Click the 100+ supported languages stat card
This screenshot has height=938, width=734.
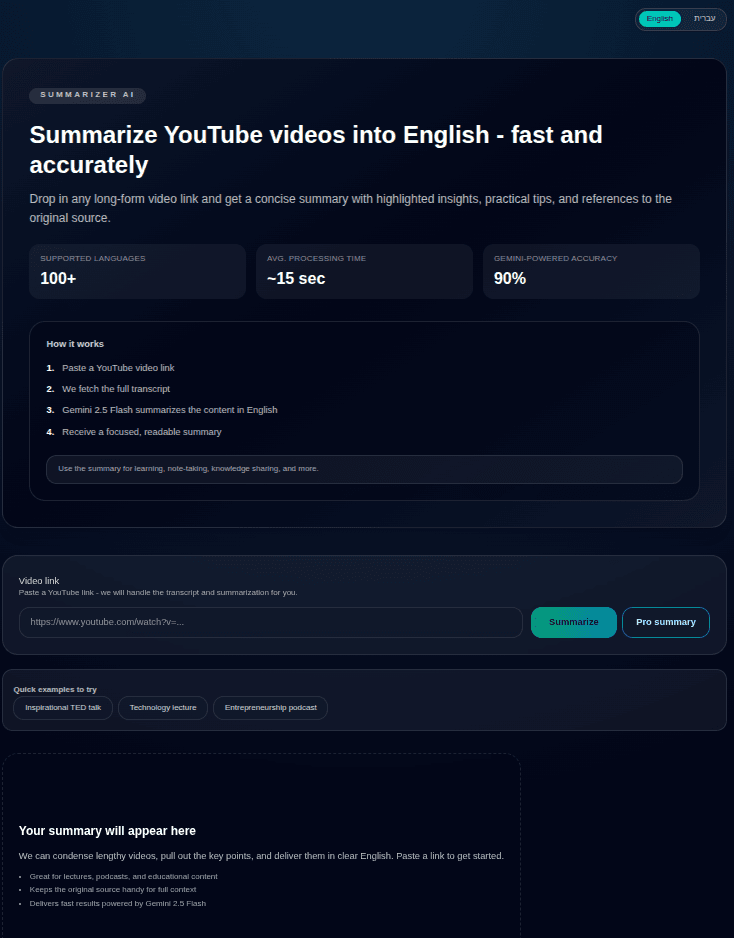pos(137,271)
